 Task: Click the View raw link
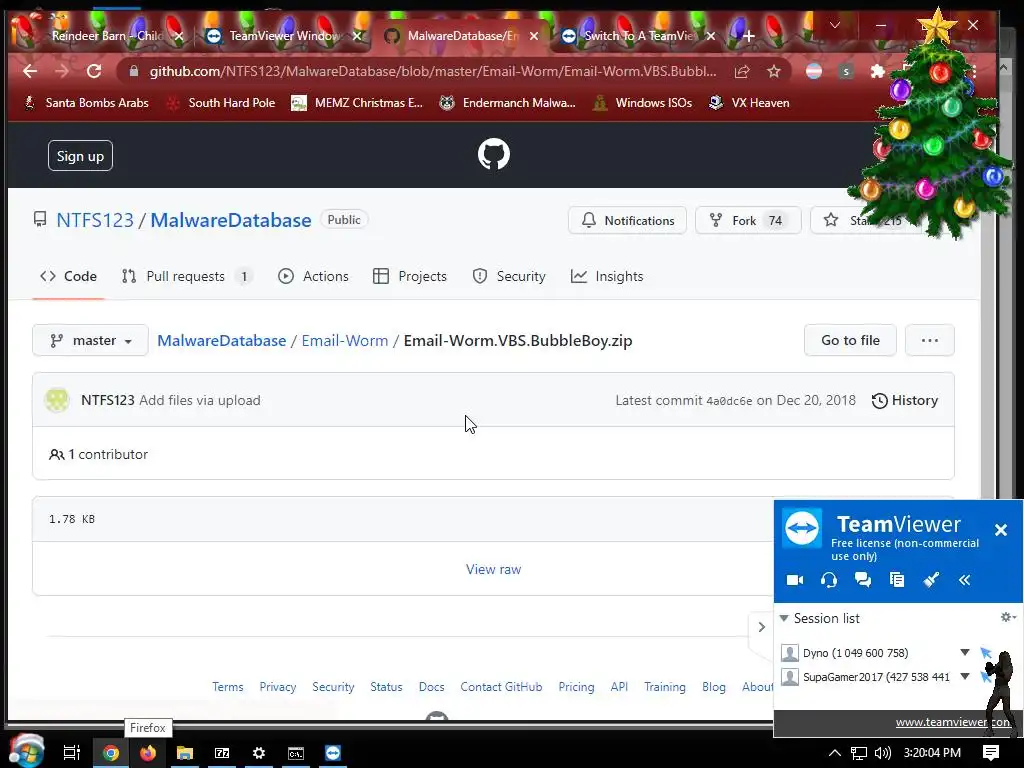click(494, 569)
